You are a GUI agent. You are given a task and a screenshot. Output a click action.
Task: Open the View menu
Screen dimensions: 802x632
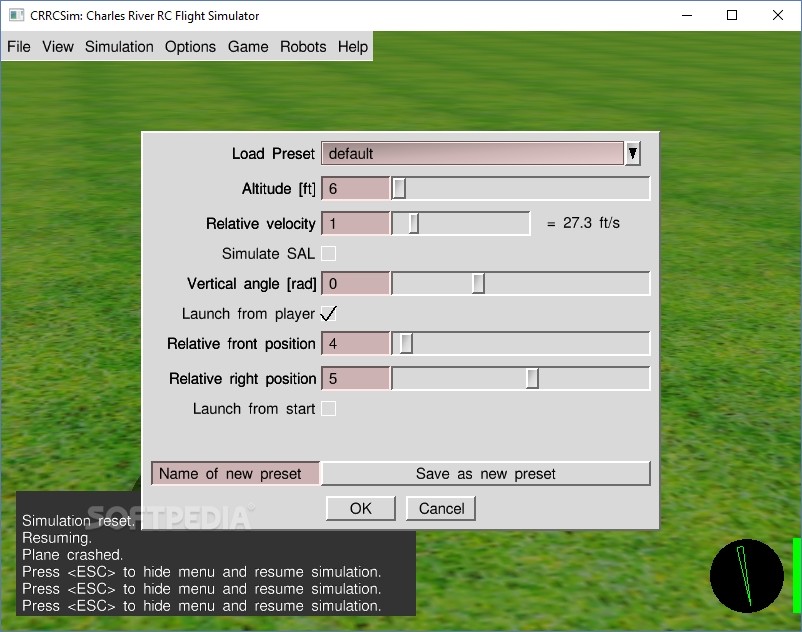(x=58, y=47)
